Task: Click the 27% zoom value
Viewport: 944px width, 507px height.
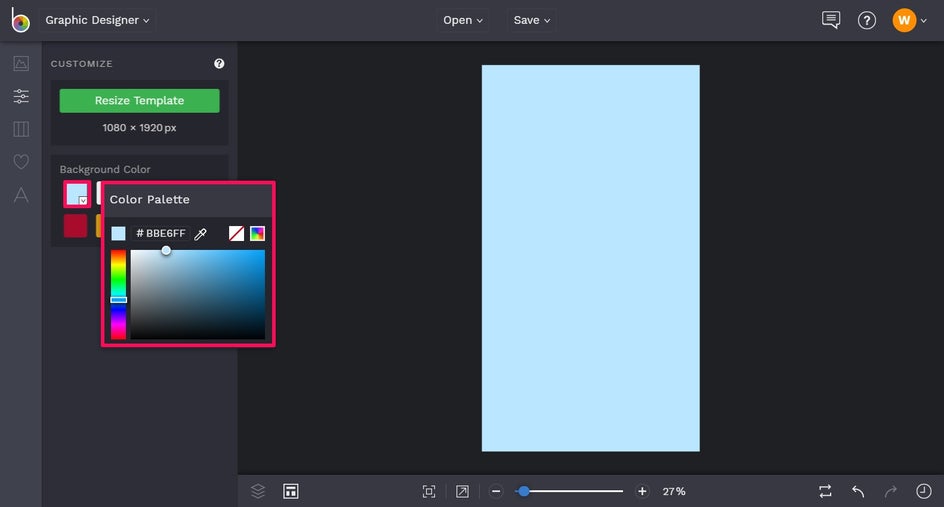Action: click(674, 491)
